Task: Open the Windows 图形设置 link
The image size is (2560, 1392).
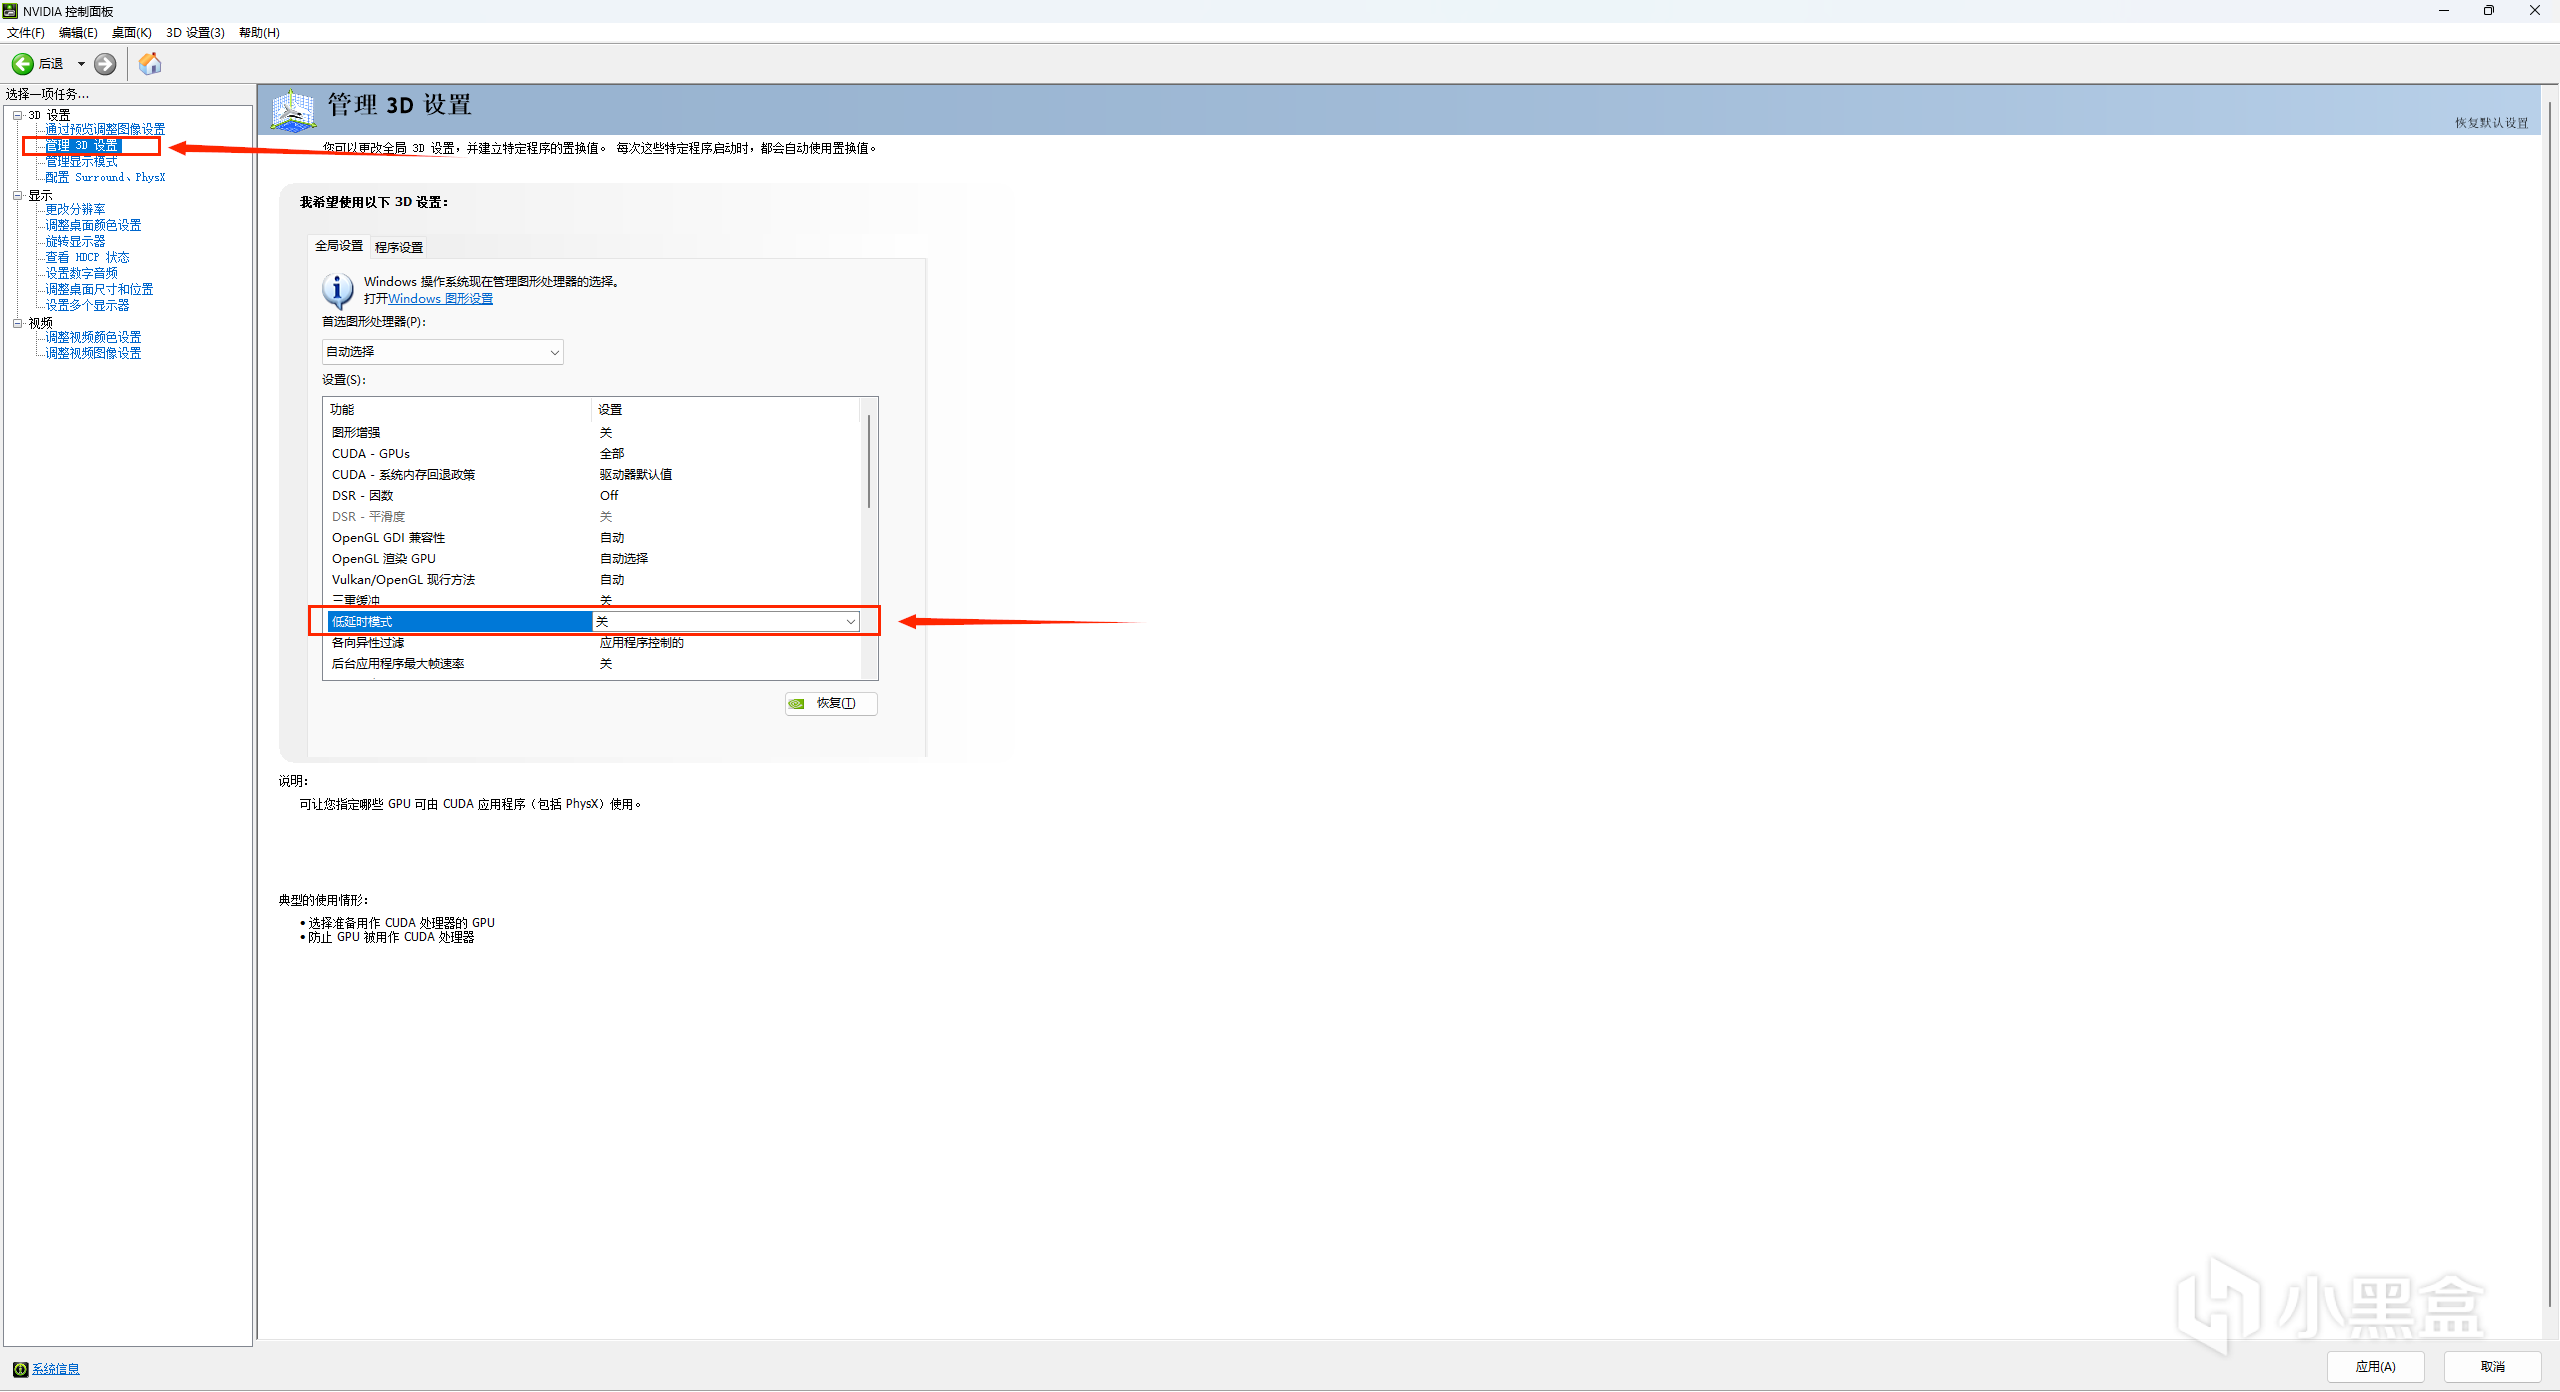Action: (x=440, y=299)
